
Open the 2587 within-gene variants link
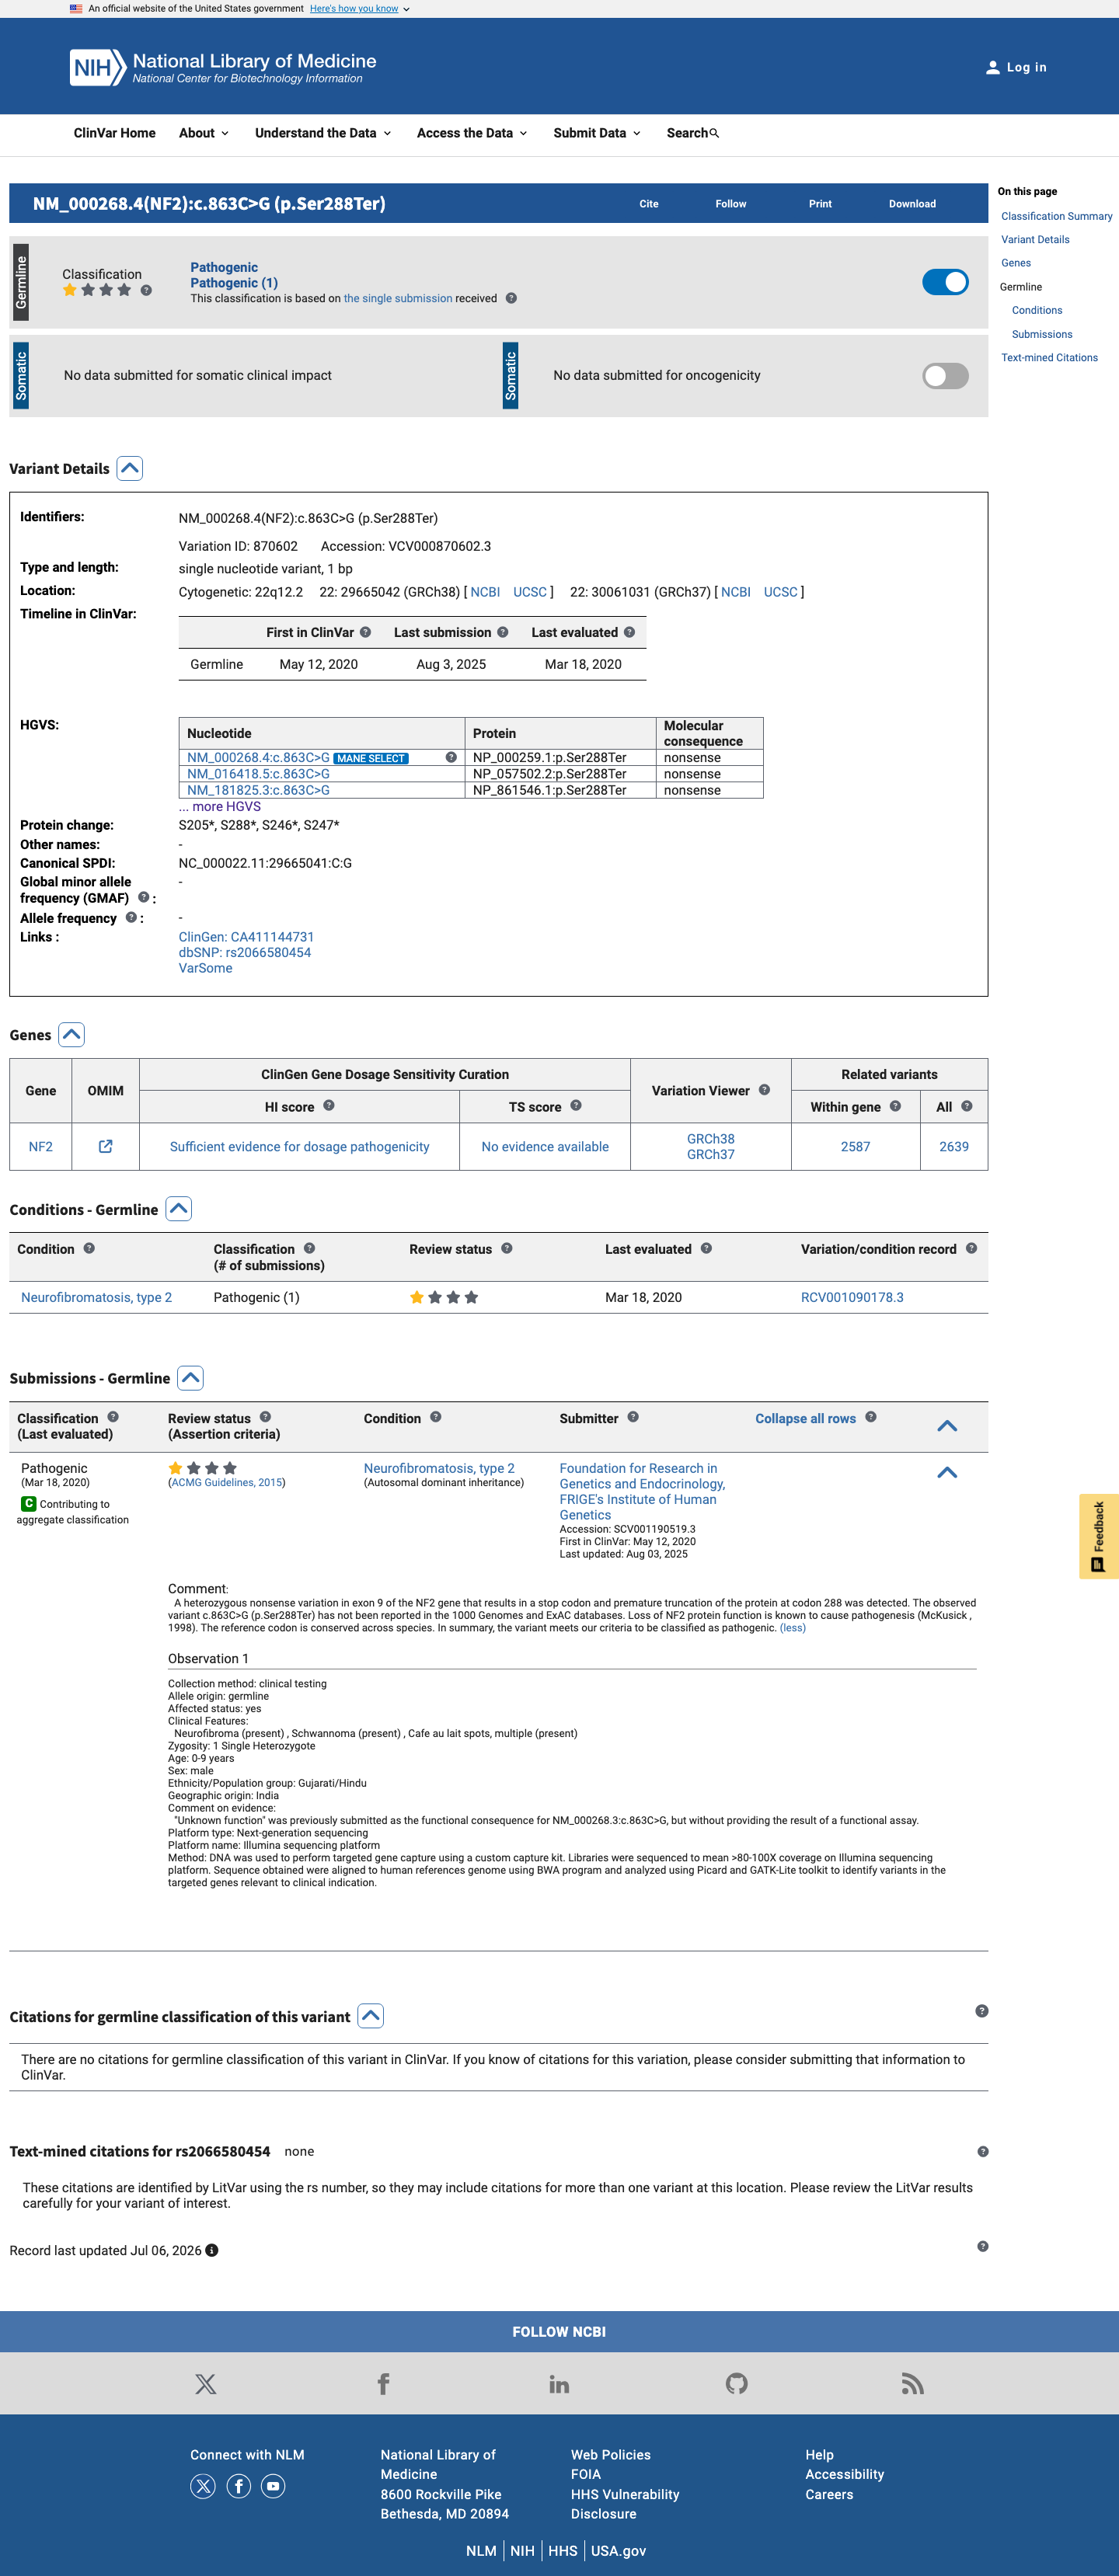click(x=855, y=1146)
